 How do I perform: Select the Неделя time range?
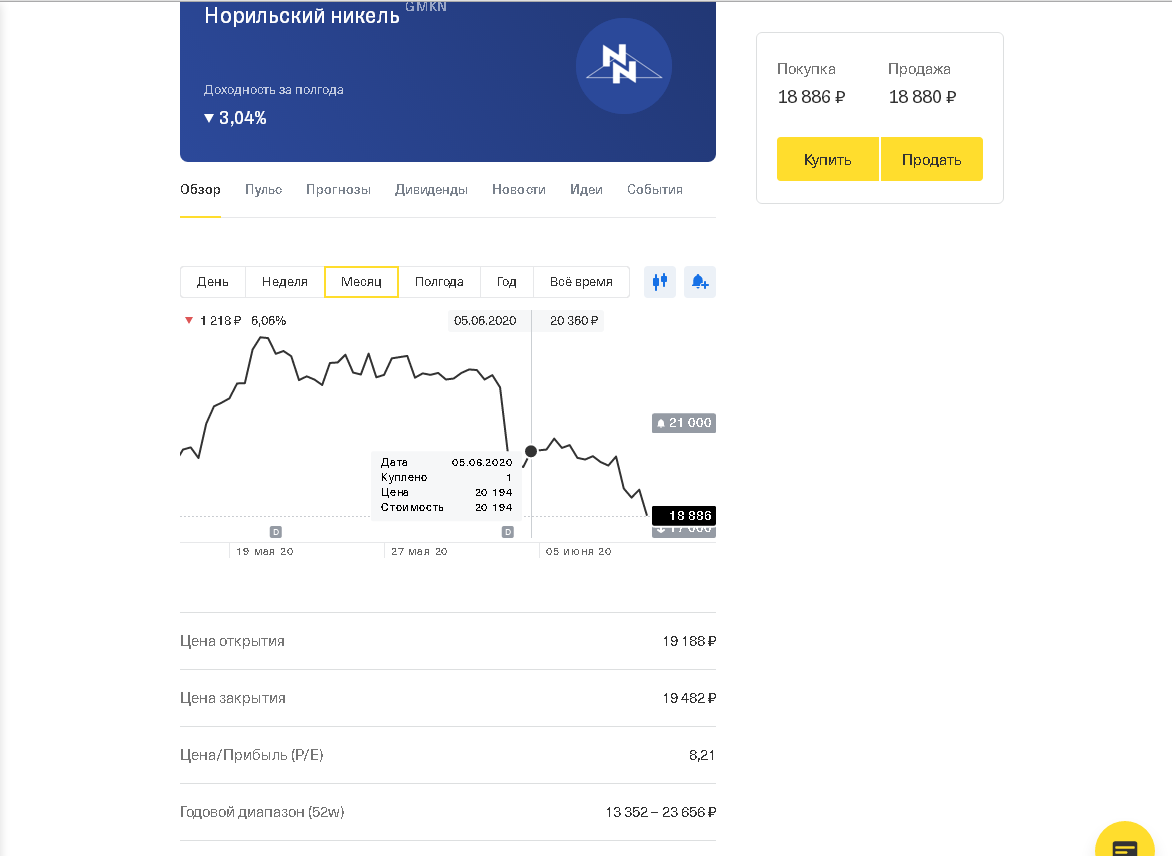[x=285, y=282]
